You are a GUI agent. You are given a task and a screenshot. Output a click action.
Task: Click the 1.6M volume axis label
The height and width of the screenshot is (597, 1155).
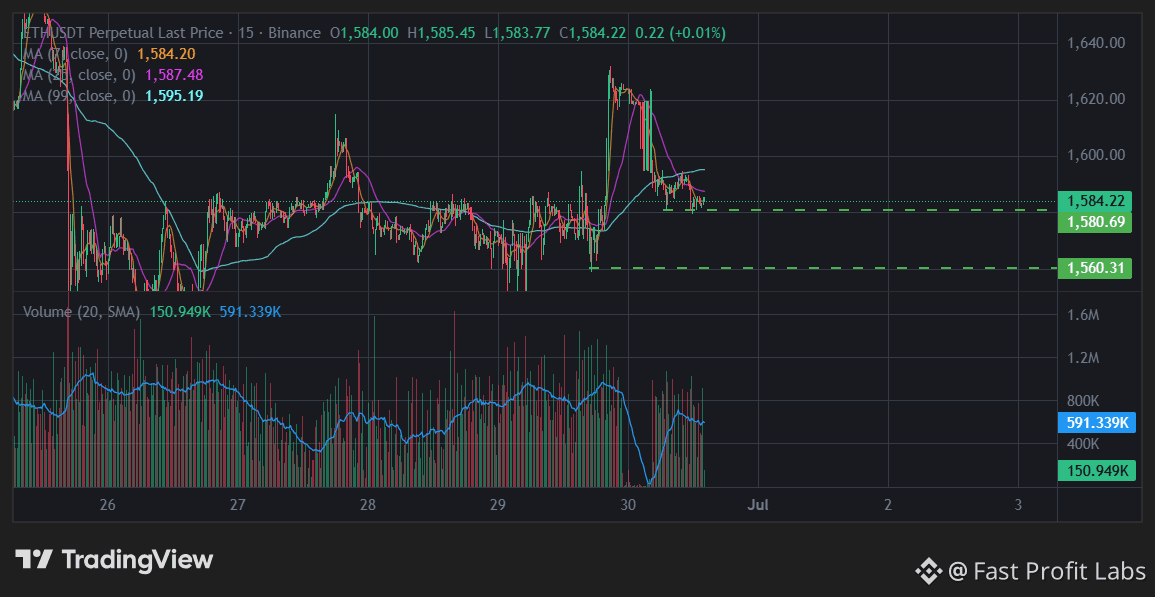click(1083, 315)
